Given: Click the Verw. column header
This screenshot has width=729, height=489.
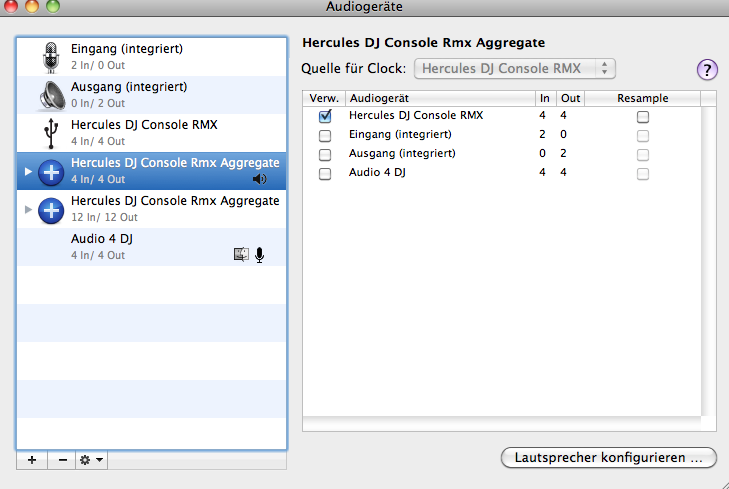Looking at the screenshot, I should [x=324, y=98].
